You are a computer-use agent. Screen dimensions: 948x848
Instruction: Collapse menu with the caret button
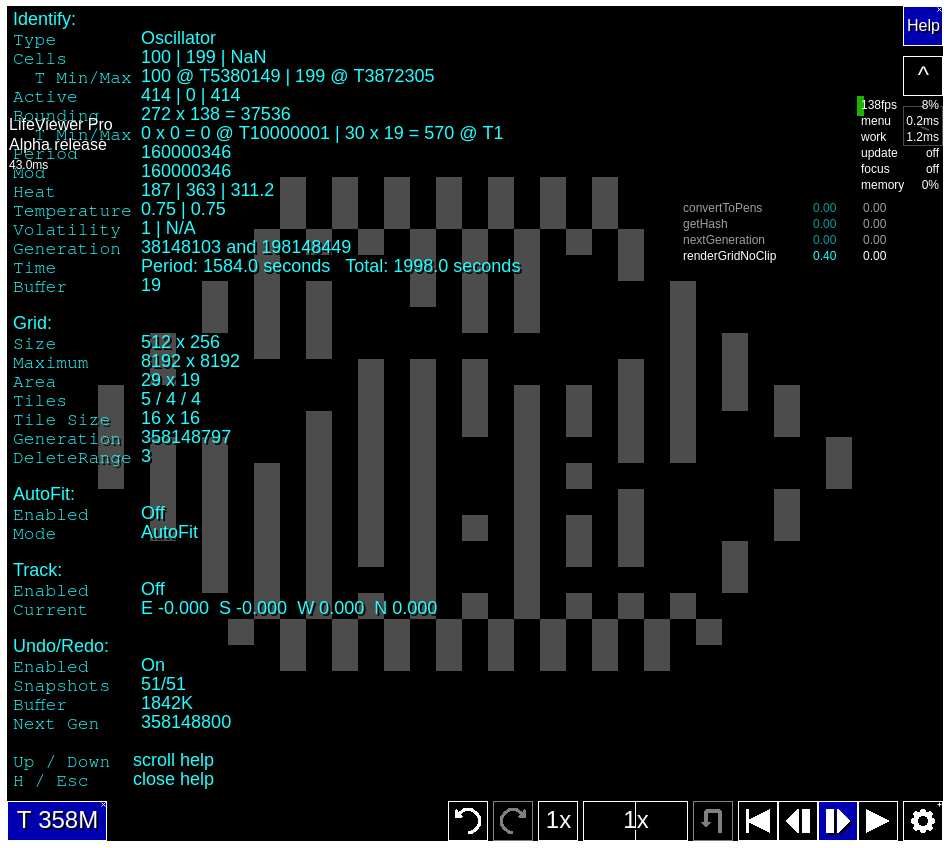tap(923, 76)
